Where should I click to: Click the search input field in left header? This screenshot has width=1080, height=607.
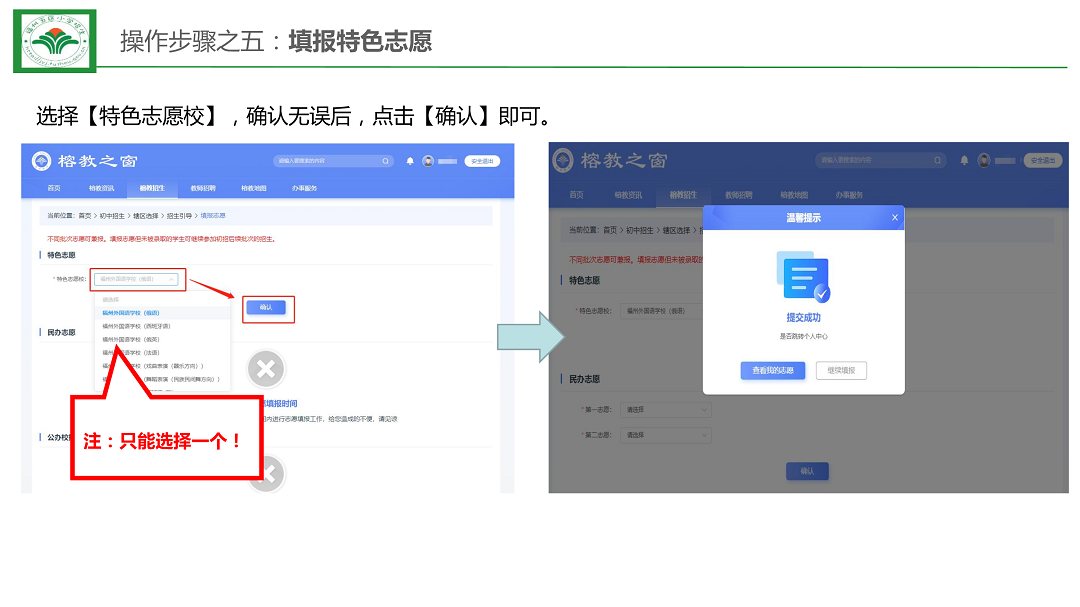click(x=325, y=161)
